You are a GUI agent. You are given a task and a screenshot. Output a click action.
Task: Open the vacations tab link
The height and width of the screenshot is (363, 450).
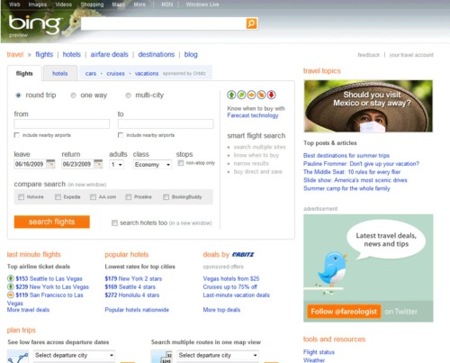pyautogui.click(x=147, y=74)
